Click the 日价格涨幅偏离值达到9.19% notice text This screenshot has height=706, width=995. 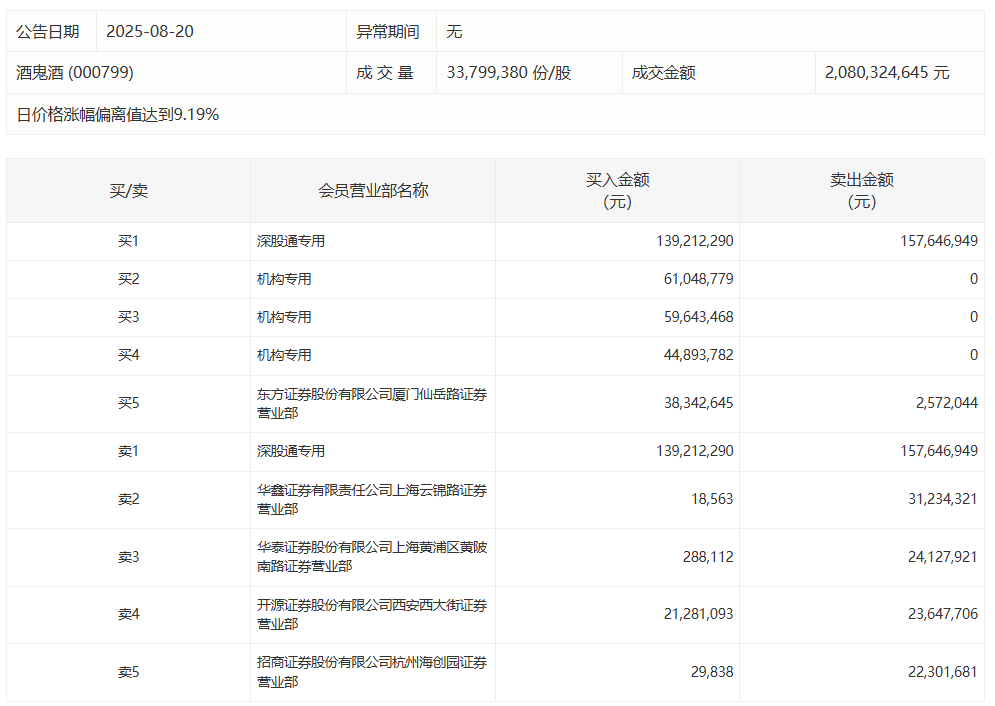(118, 115)
